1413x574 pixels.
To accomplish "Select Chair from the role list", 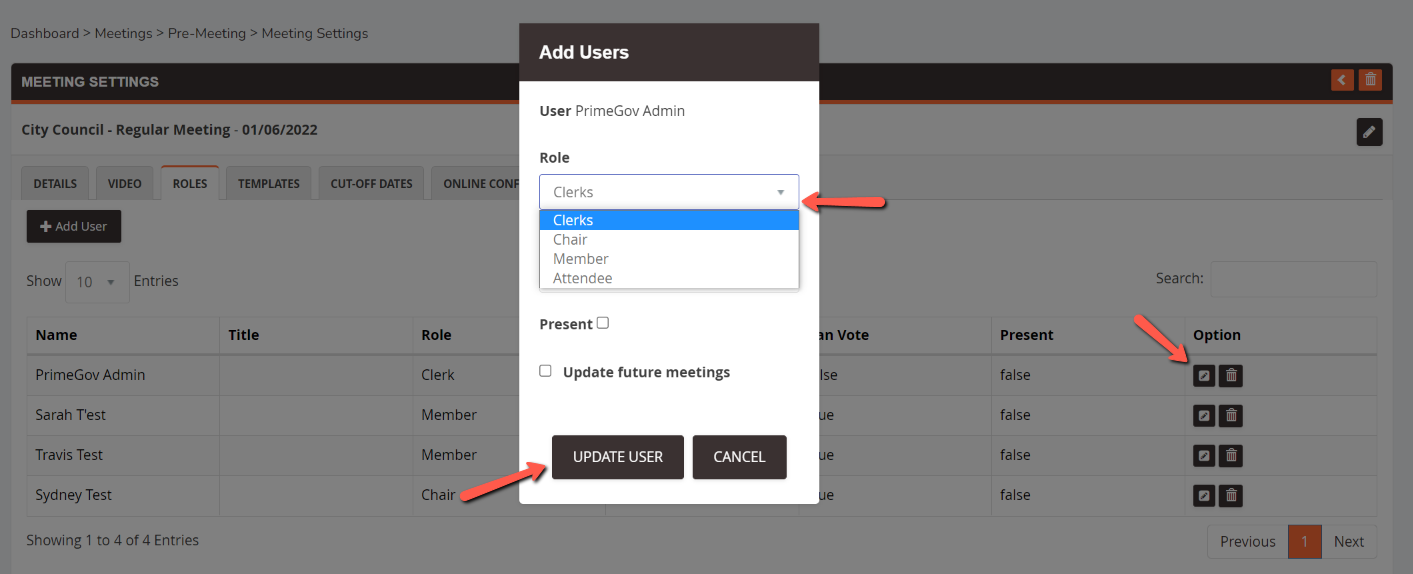I will (x=669, y=239).
